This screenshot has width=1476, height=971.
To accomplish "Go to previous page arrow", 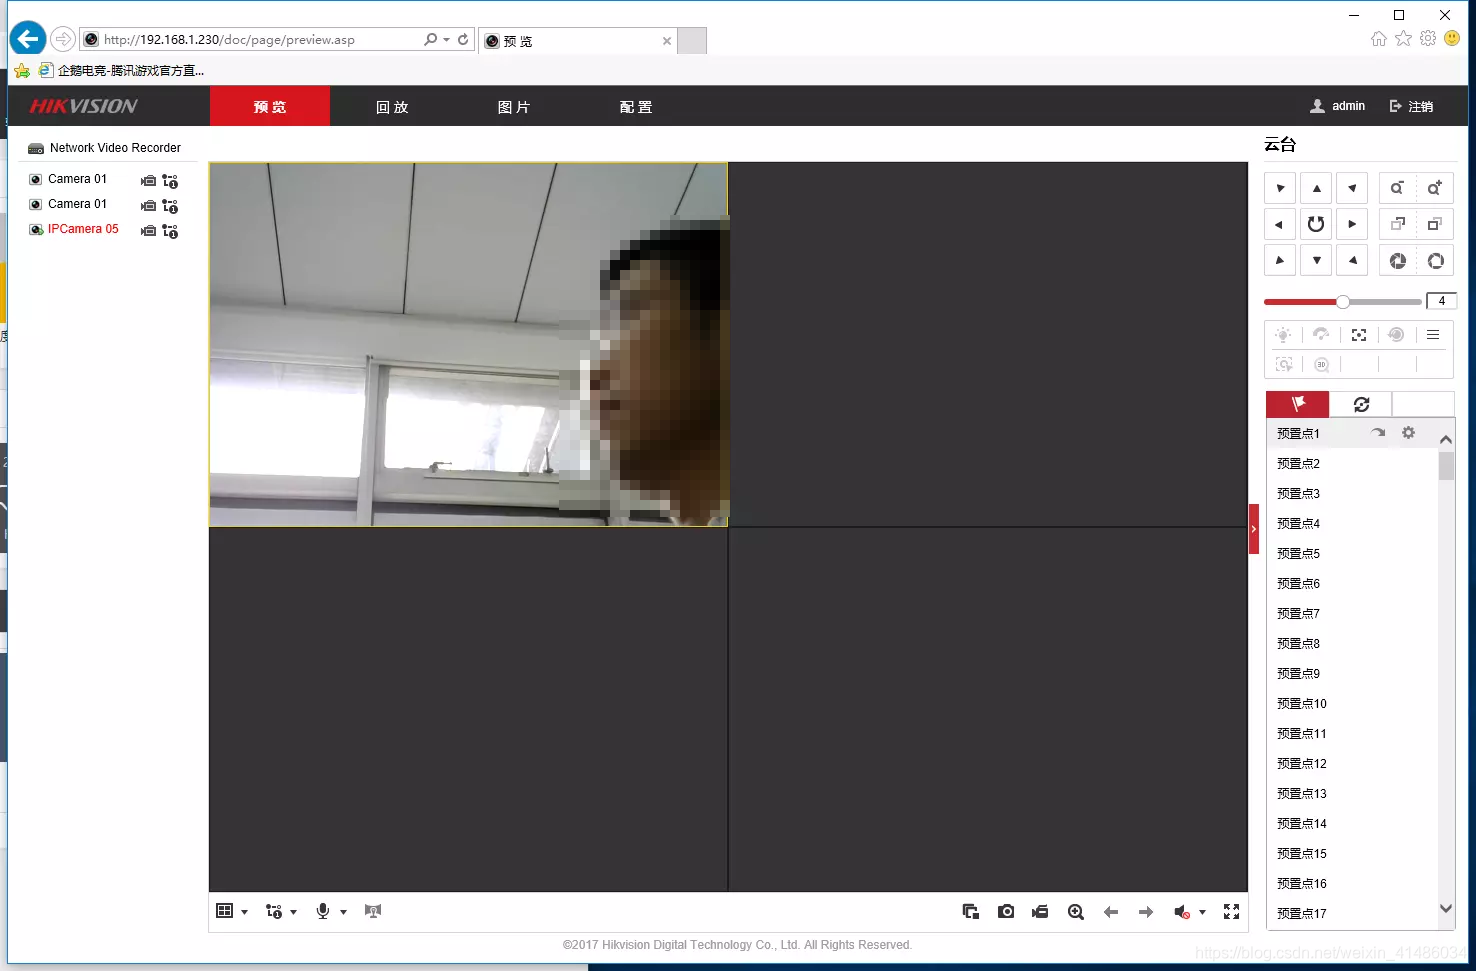I will point(1111,911).
